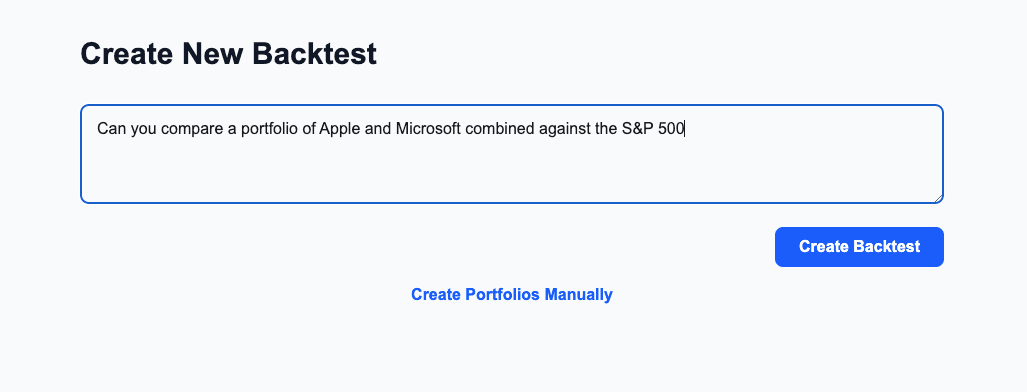The height and width of the screenshot is (392, 1027).
Task: Click the word Backtest in the heading
Action: (x=314, y=54)
